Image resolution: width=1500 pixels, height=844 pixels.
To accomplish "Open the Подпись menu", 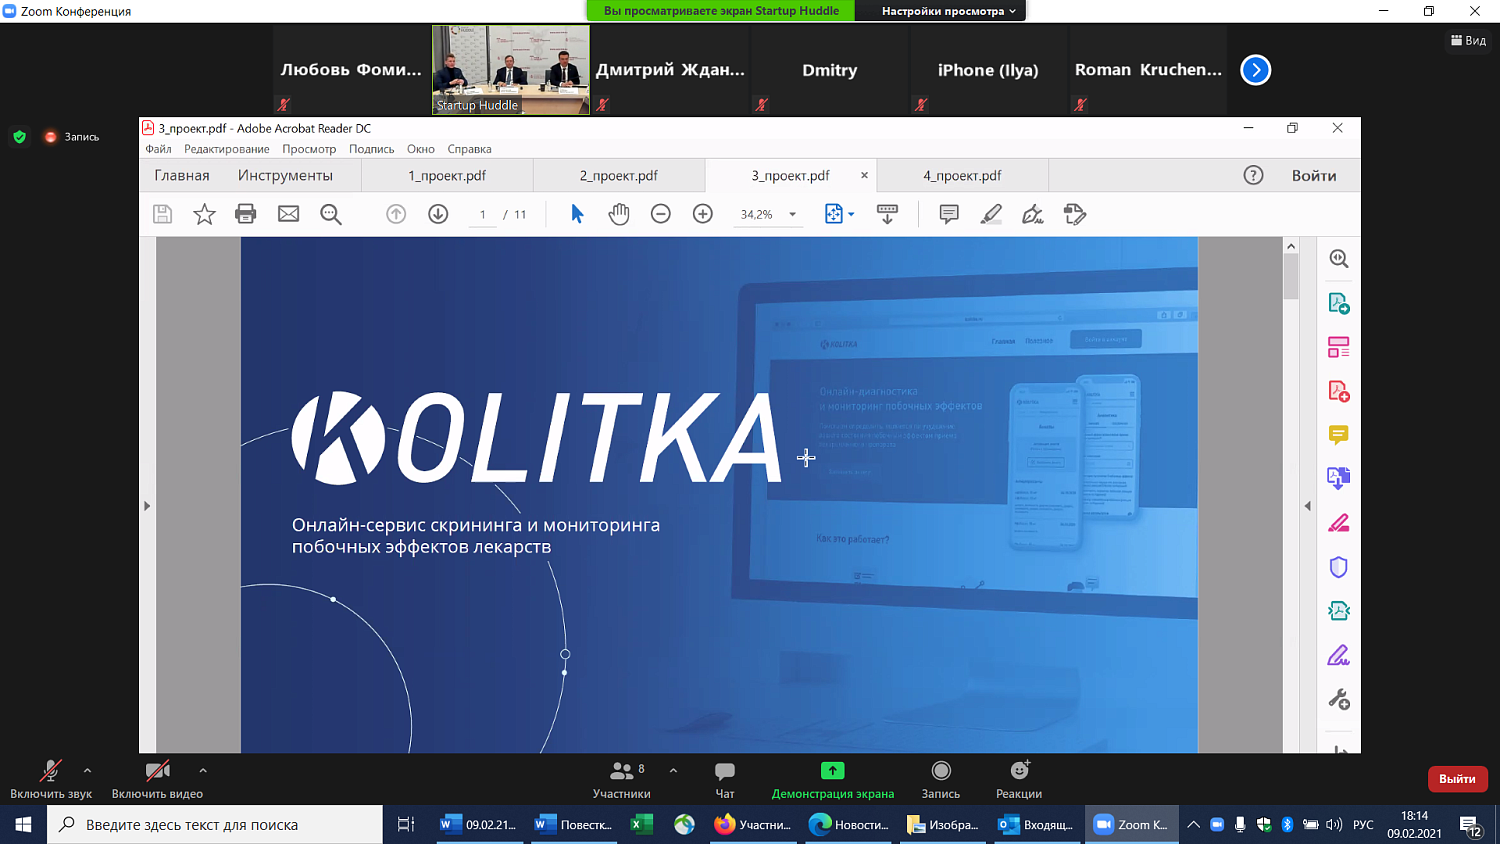I will coord(371,149).
